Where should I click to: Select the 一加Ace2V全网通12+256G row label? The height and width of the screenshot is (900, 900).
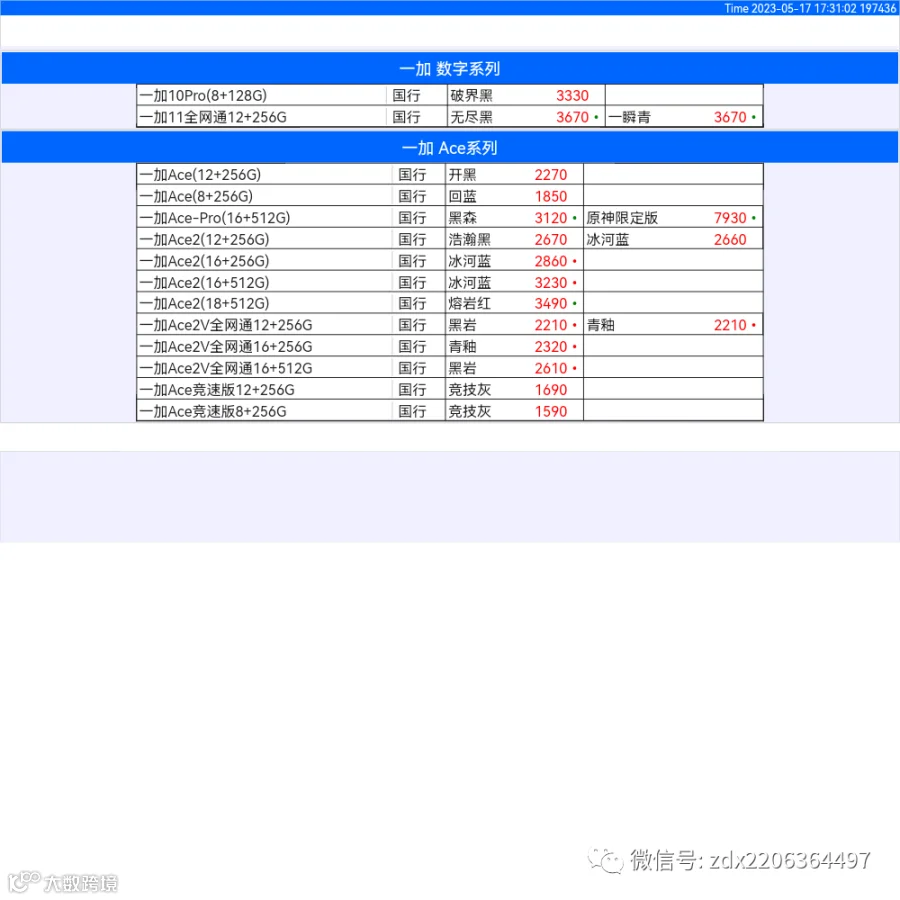point(226,325)
